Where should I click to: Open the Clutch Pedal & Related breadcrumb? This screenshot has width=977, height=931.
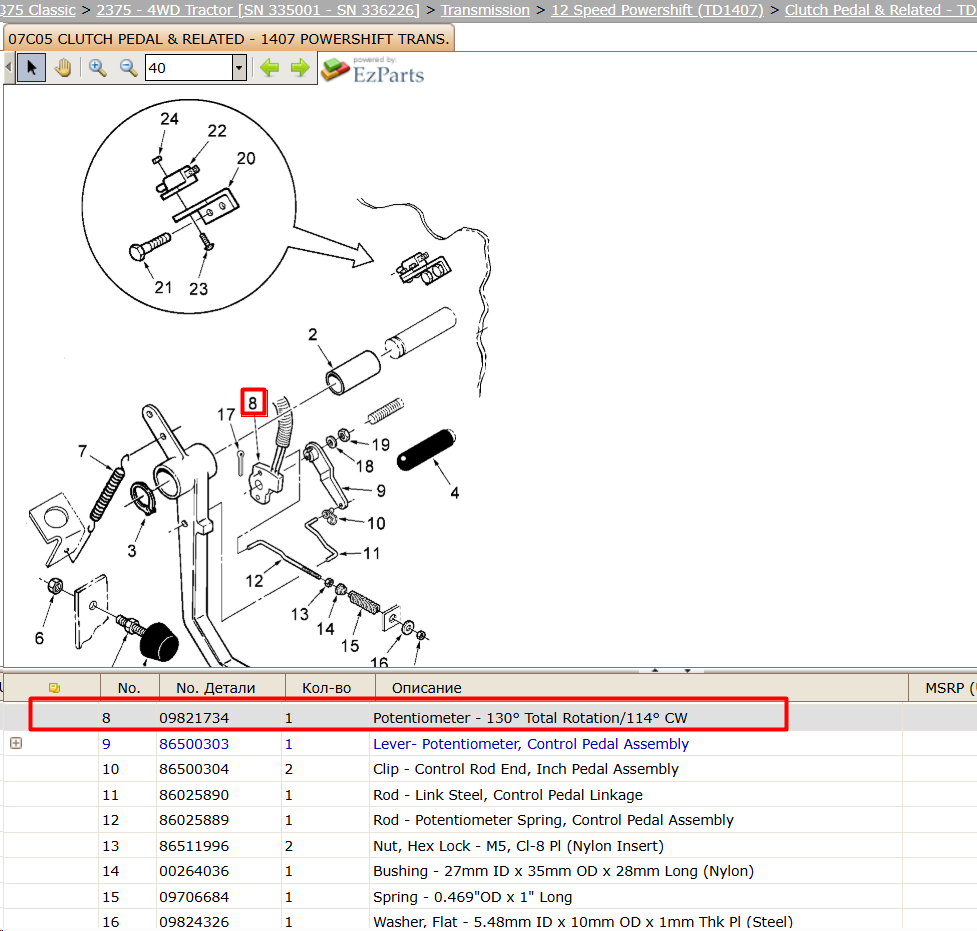tap(880, 10)
